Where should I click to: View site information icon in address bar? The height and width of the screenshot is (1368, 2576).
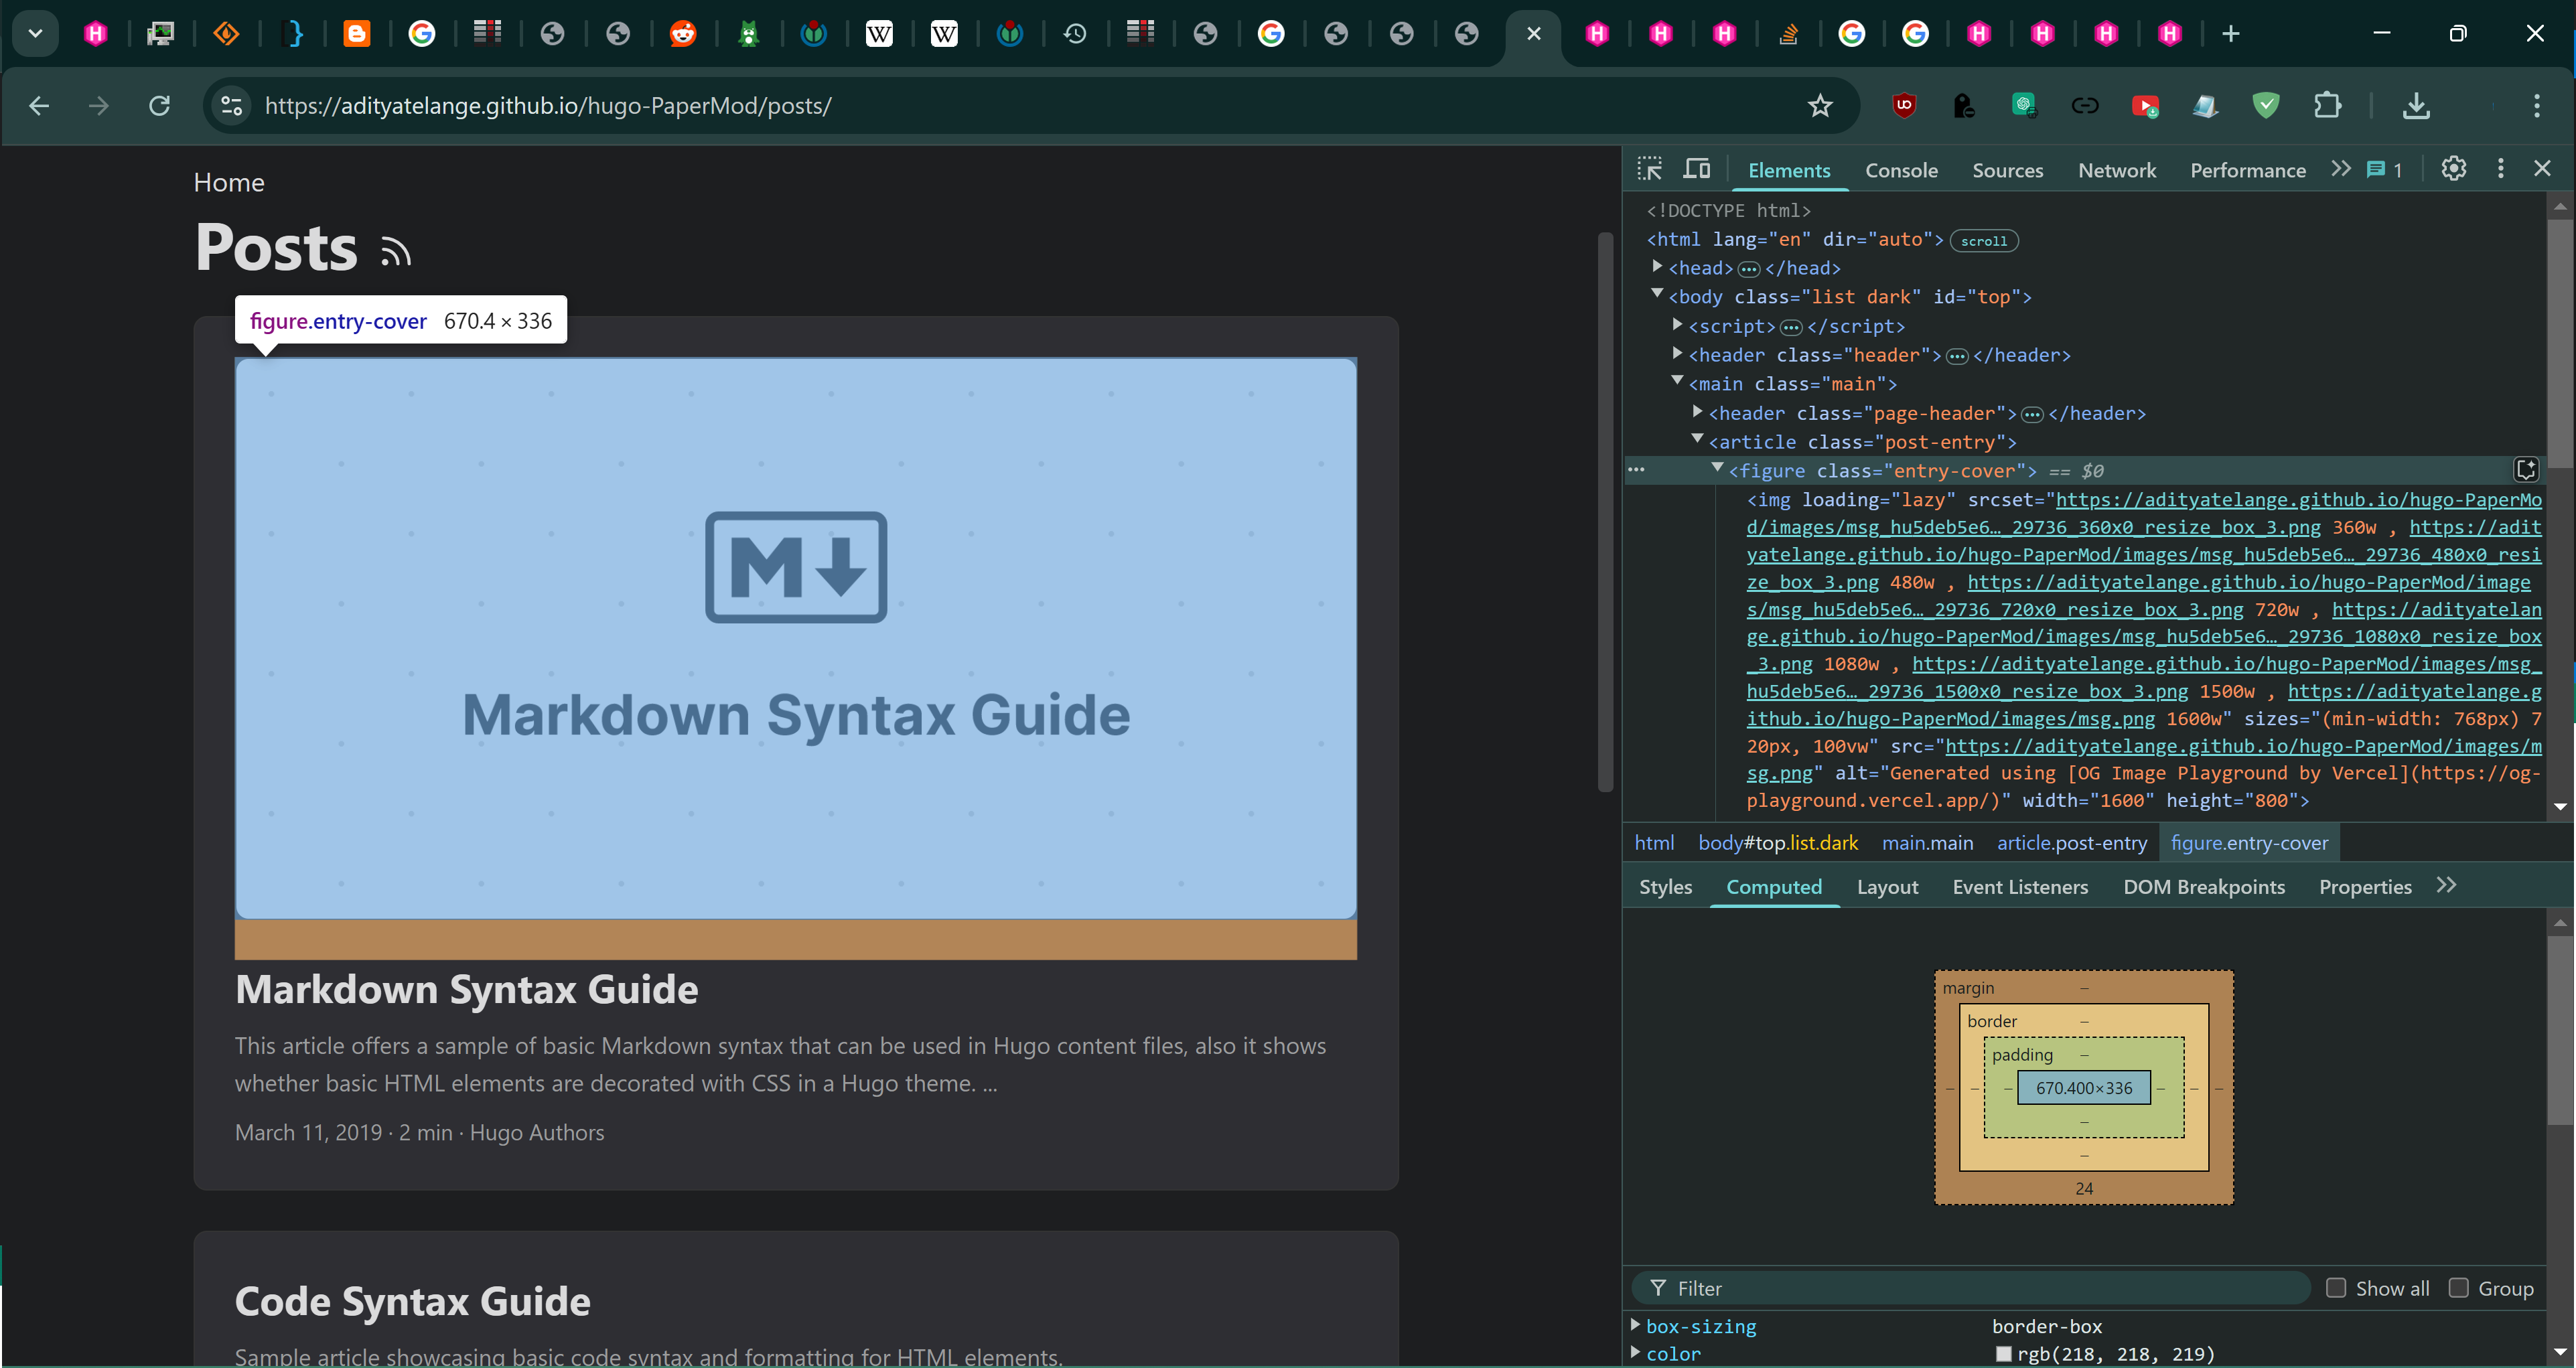[x=232, y=105]
